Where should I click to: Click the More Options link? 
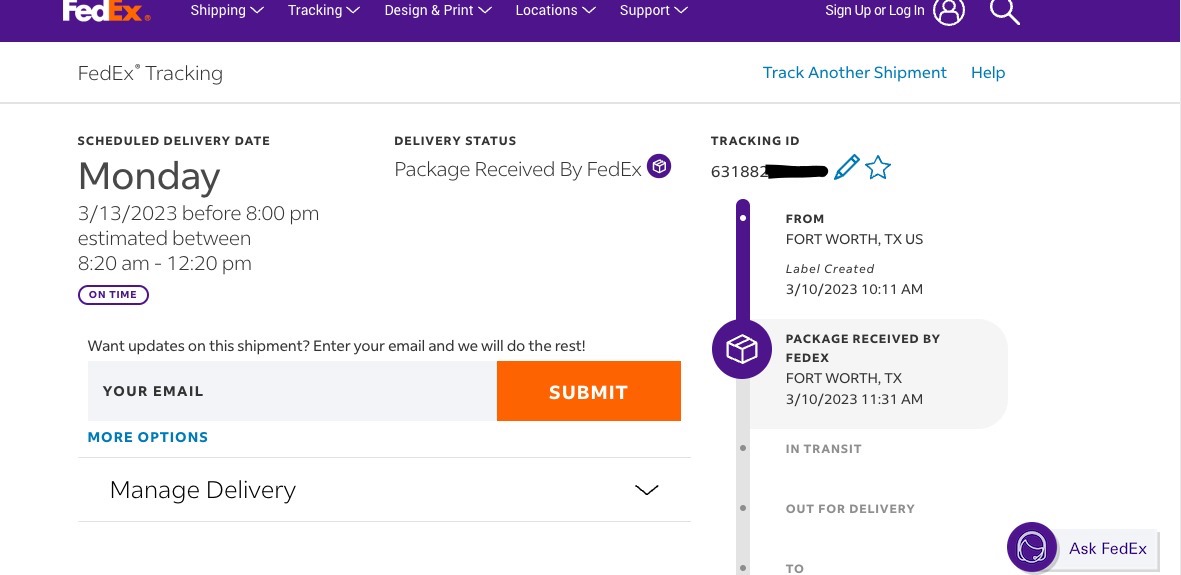click(148, 437)
